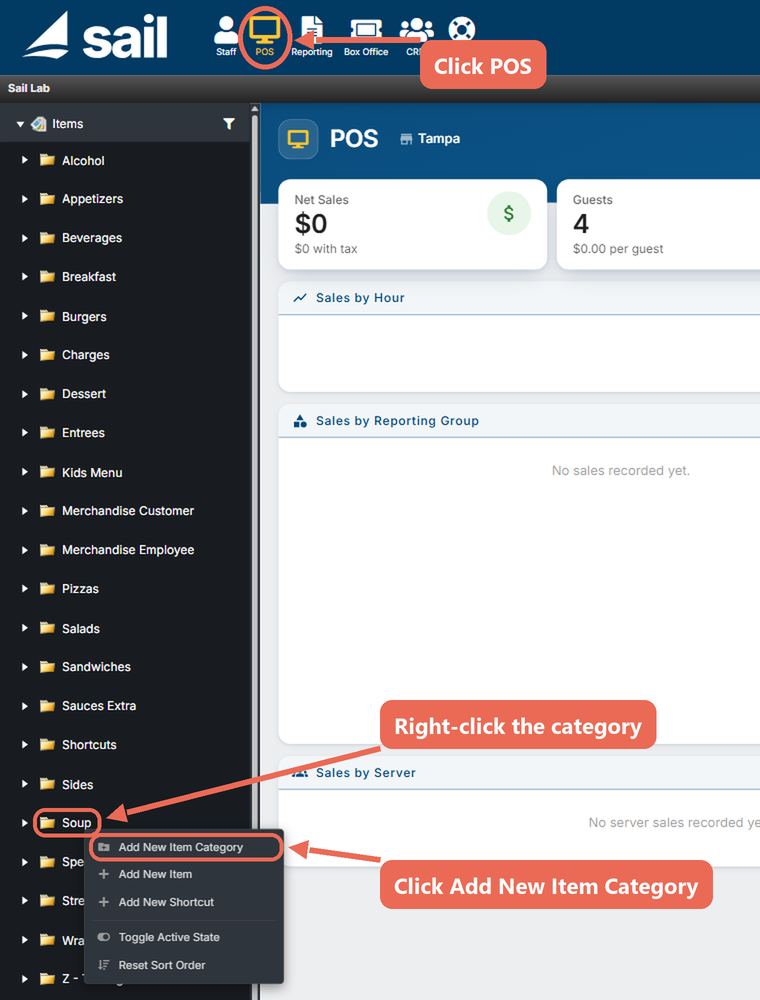Screen dimensions: 760x1000
Task: Click the filter funnel icon in Items header
Action: [229, 124]
